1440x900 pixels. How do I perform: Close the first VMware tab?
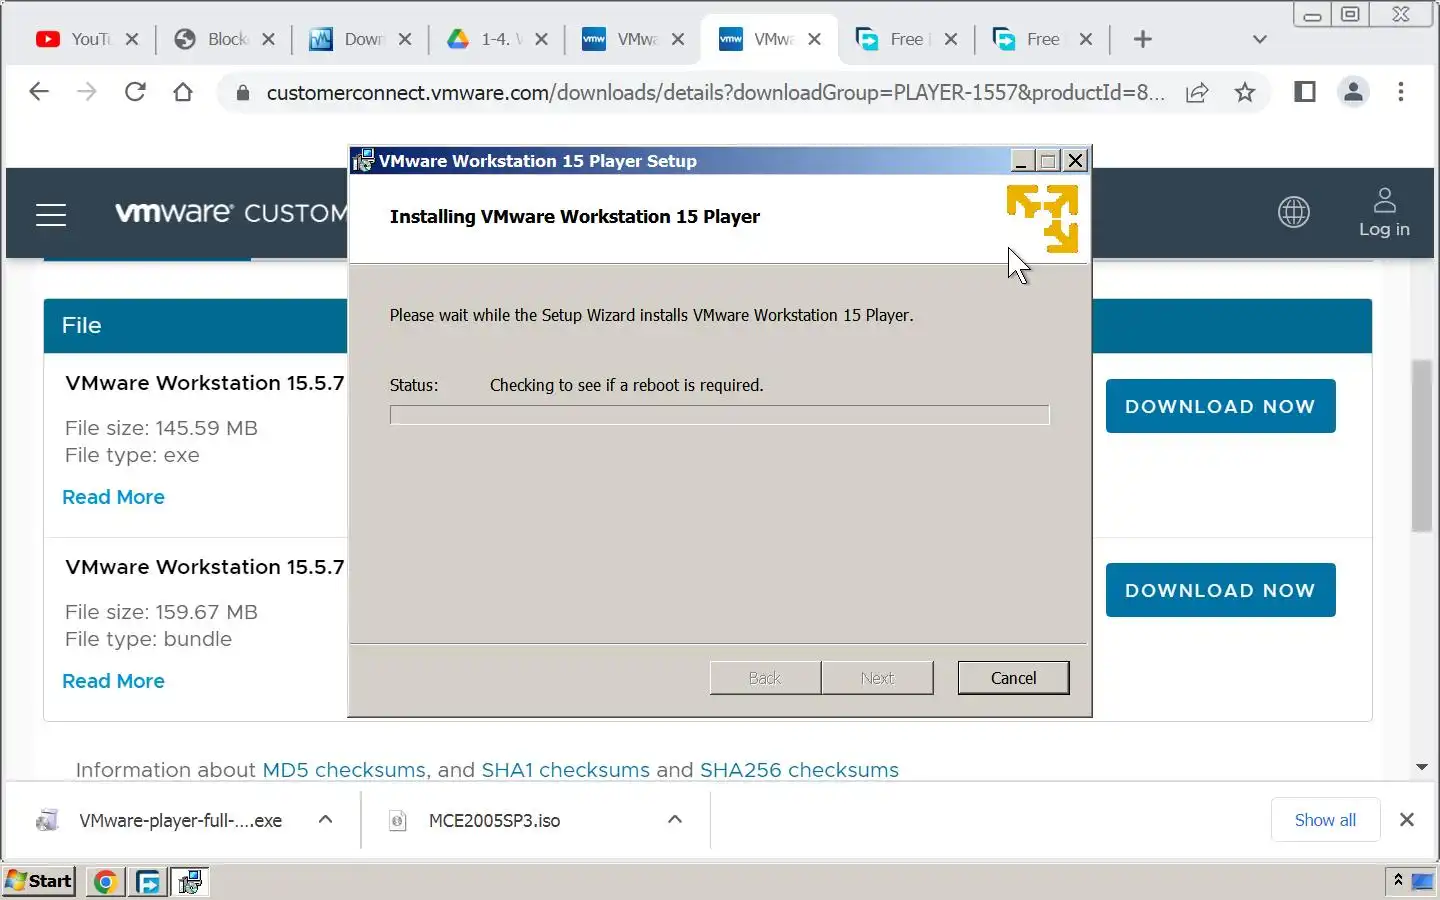pos(678,39)
